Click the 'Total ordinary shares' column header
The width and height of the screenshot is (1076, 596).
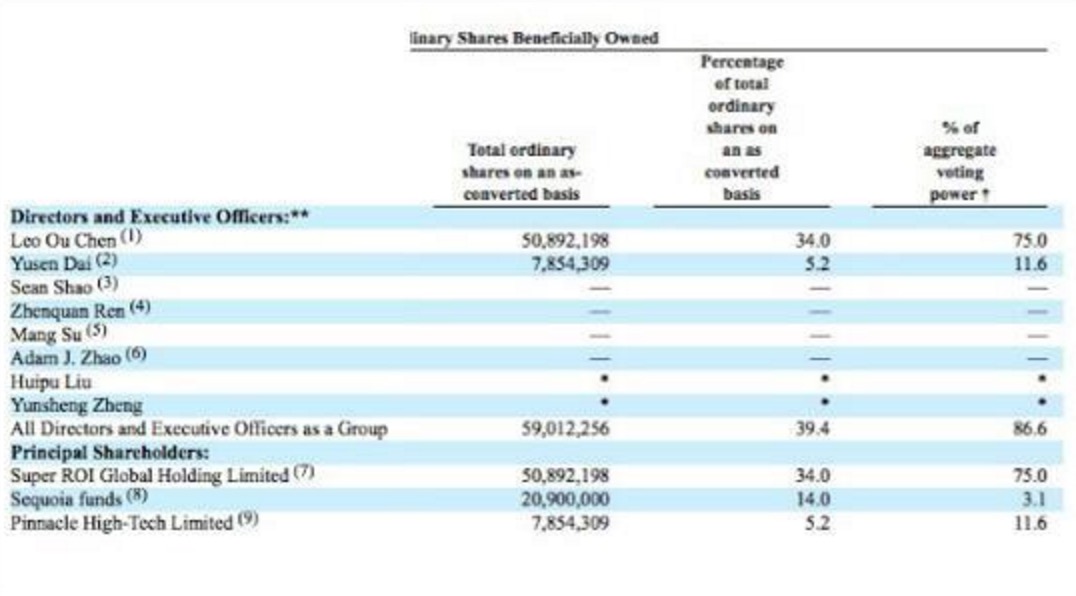pos(521,172)
